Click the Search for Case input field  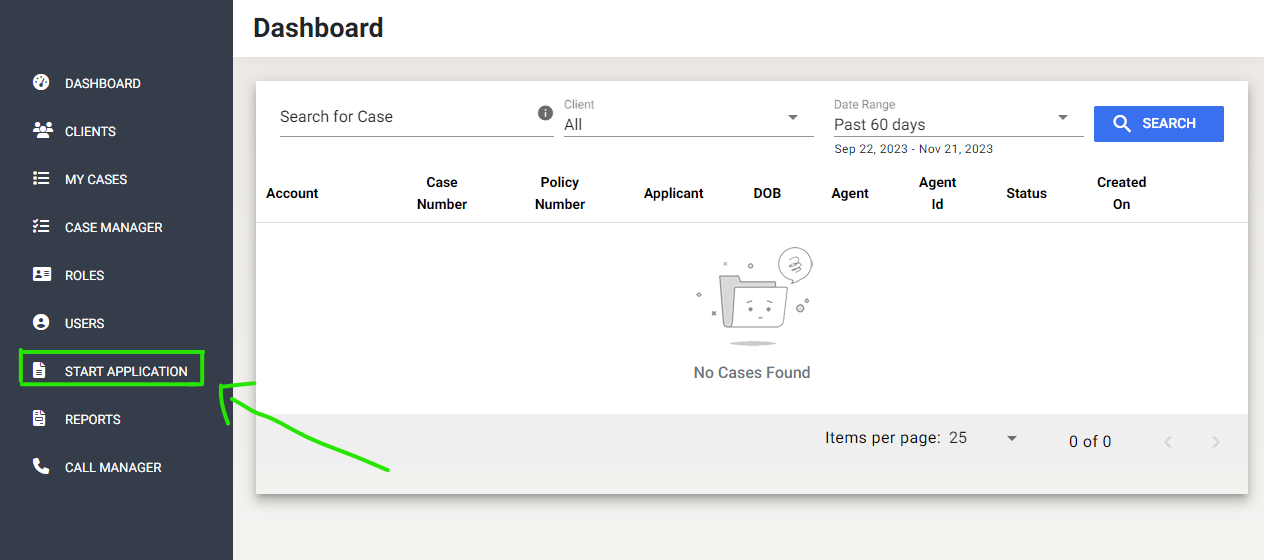point(406,117)
